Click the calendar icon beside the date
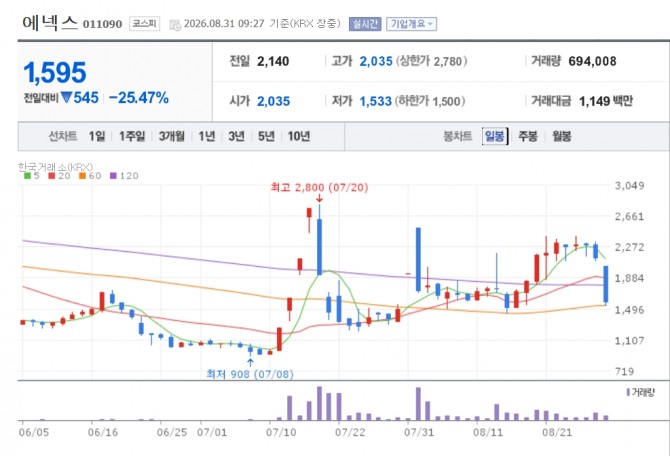The image size is (670, 456). (x=175, y=25)
